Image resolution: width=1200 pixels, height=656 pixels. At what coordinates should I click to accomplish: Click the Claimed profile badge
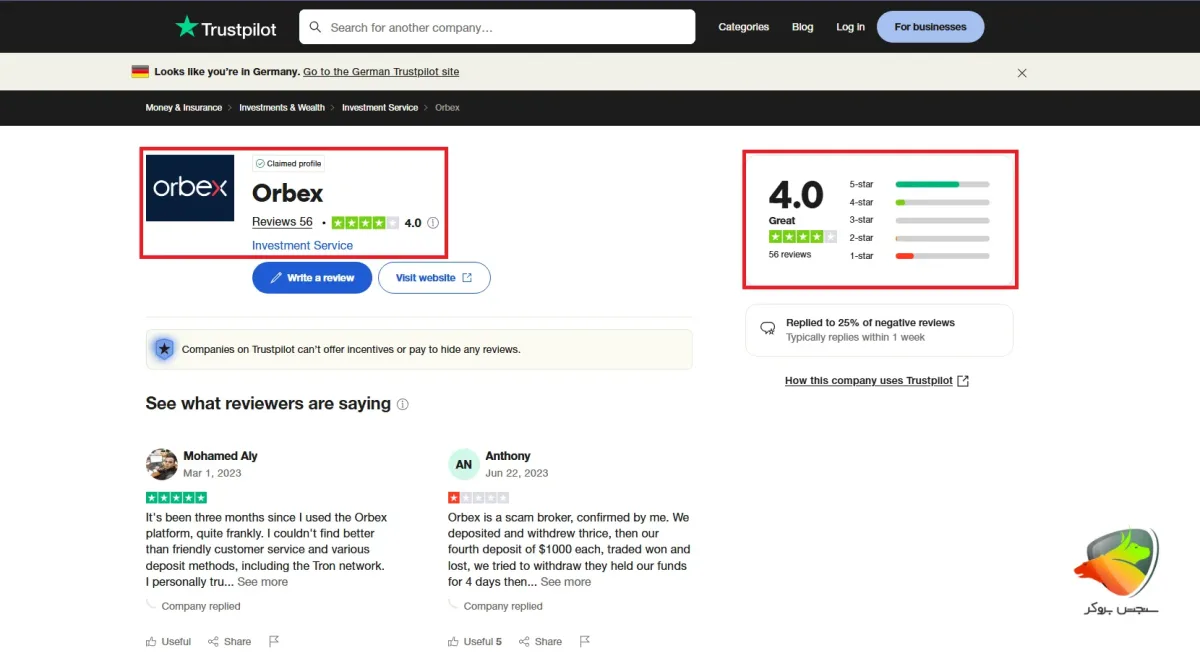coord(288,164)
